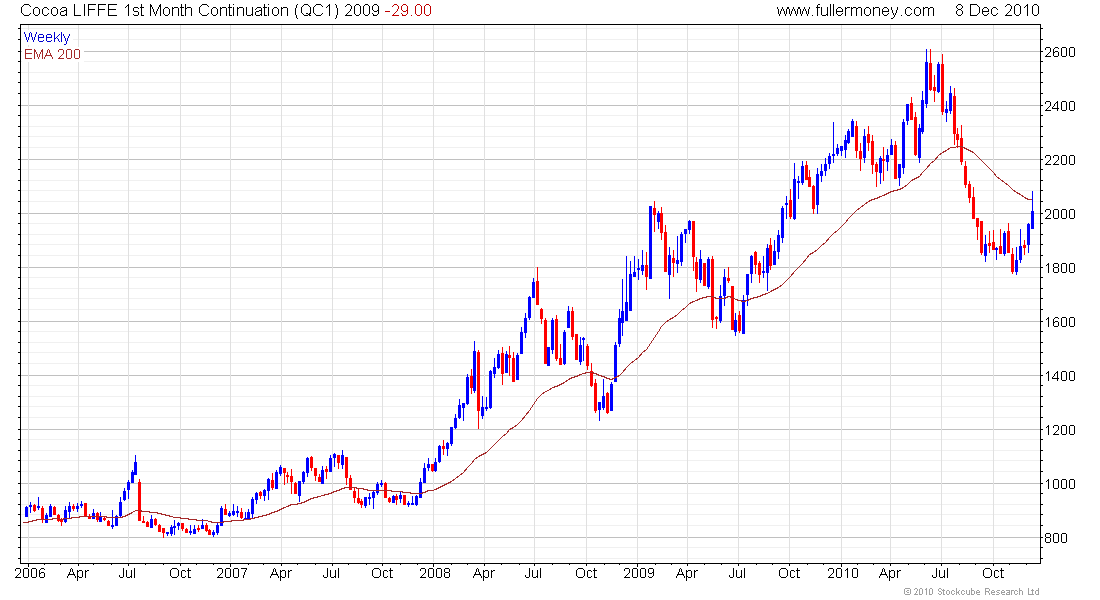Click the '2009' year label on time axis
The width and height of the screenshot is (1100, 600).
(639, 573)
